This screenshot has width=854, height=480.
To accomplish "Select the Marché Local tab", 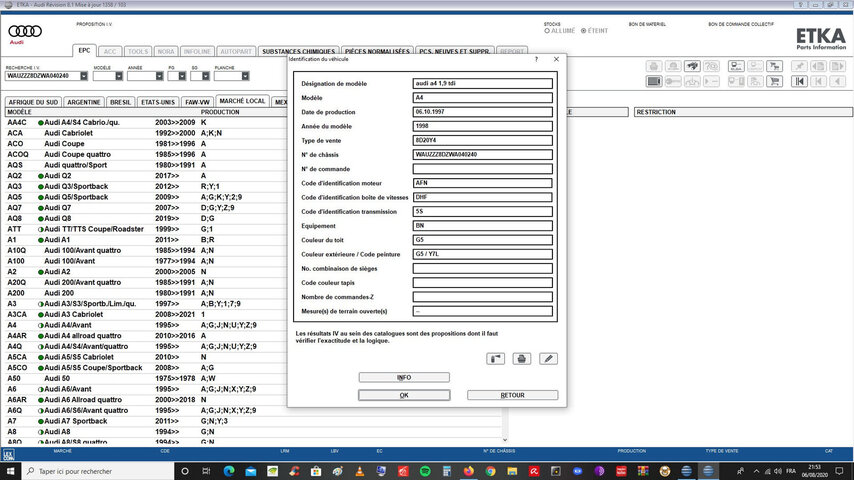I will [242, 101].
